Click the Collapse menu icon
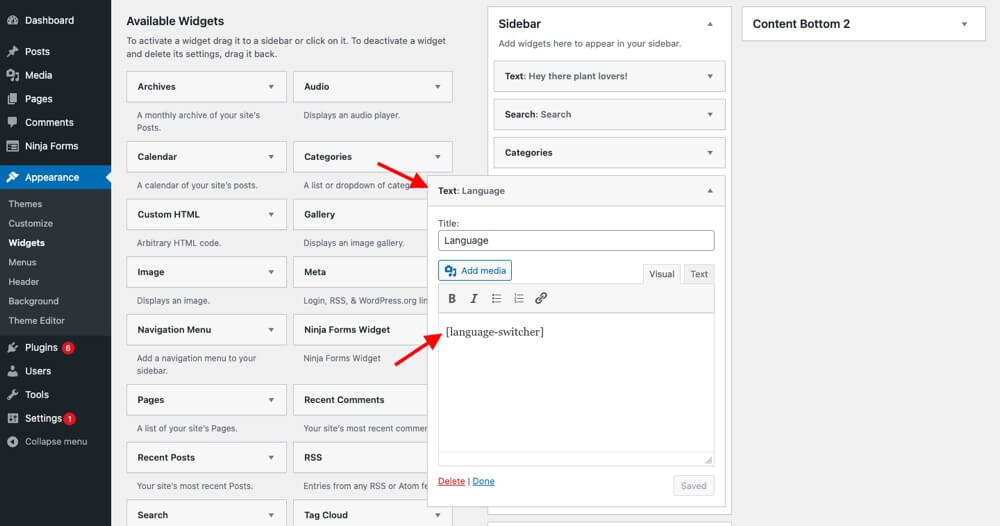The image size is (1000, 526). [12, 441]
